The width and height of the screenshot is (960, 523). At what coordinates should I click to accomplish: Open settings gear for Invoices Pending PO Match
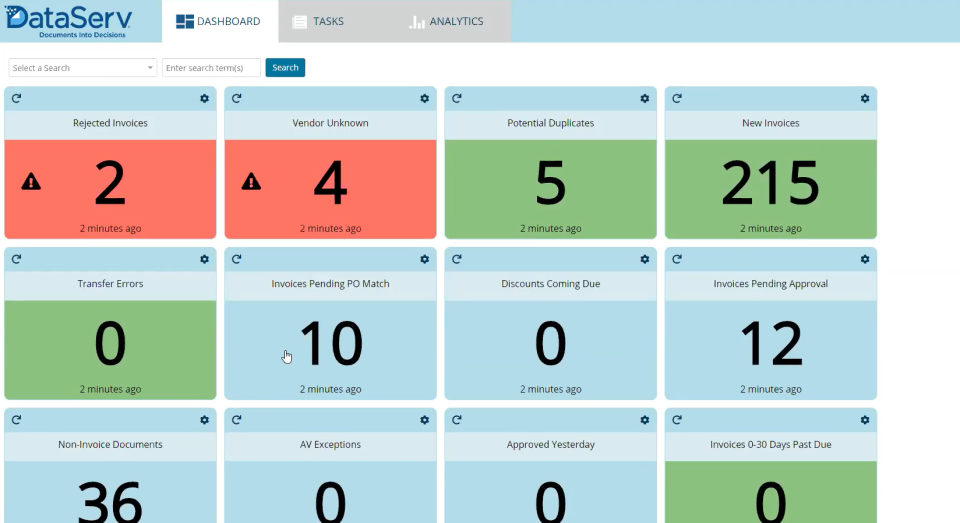point(424,259)
